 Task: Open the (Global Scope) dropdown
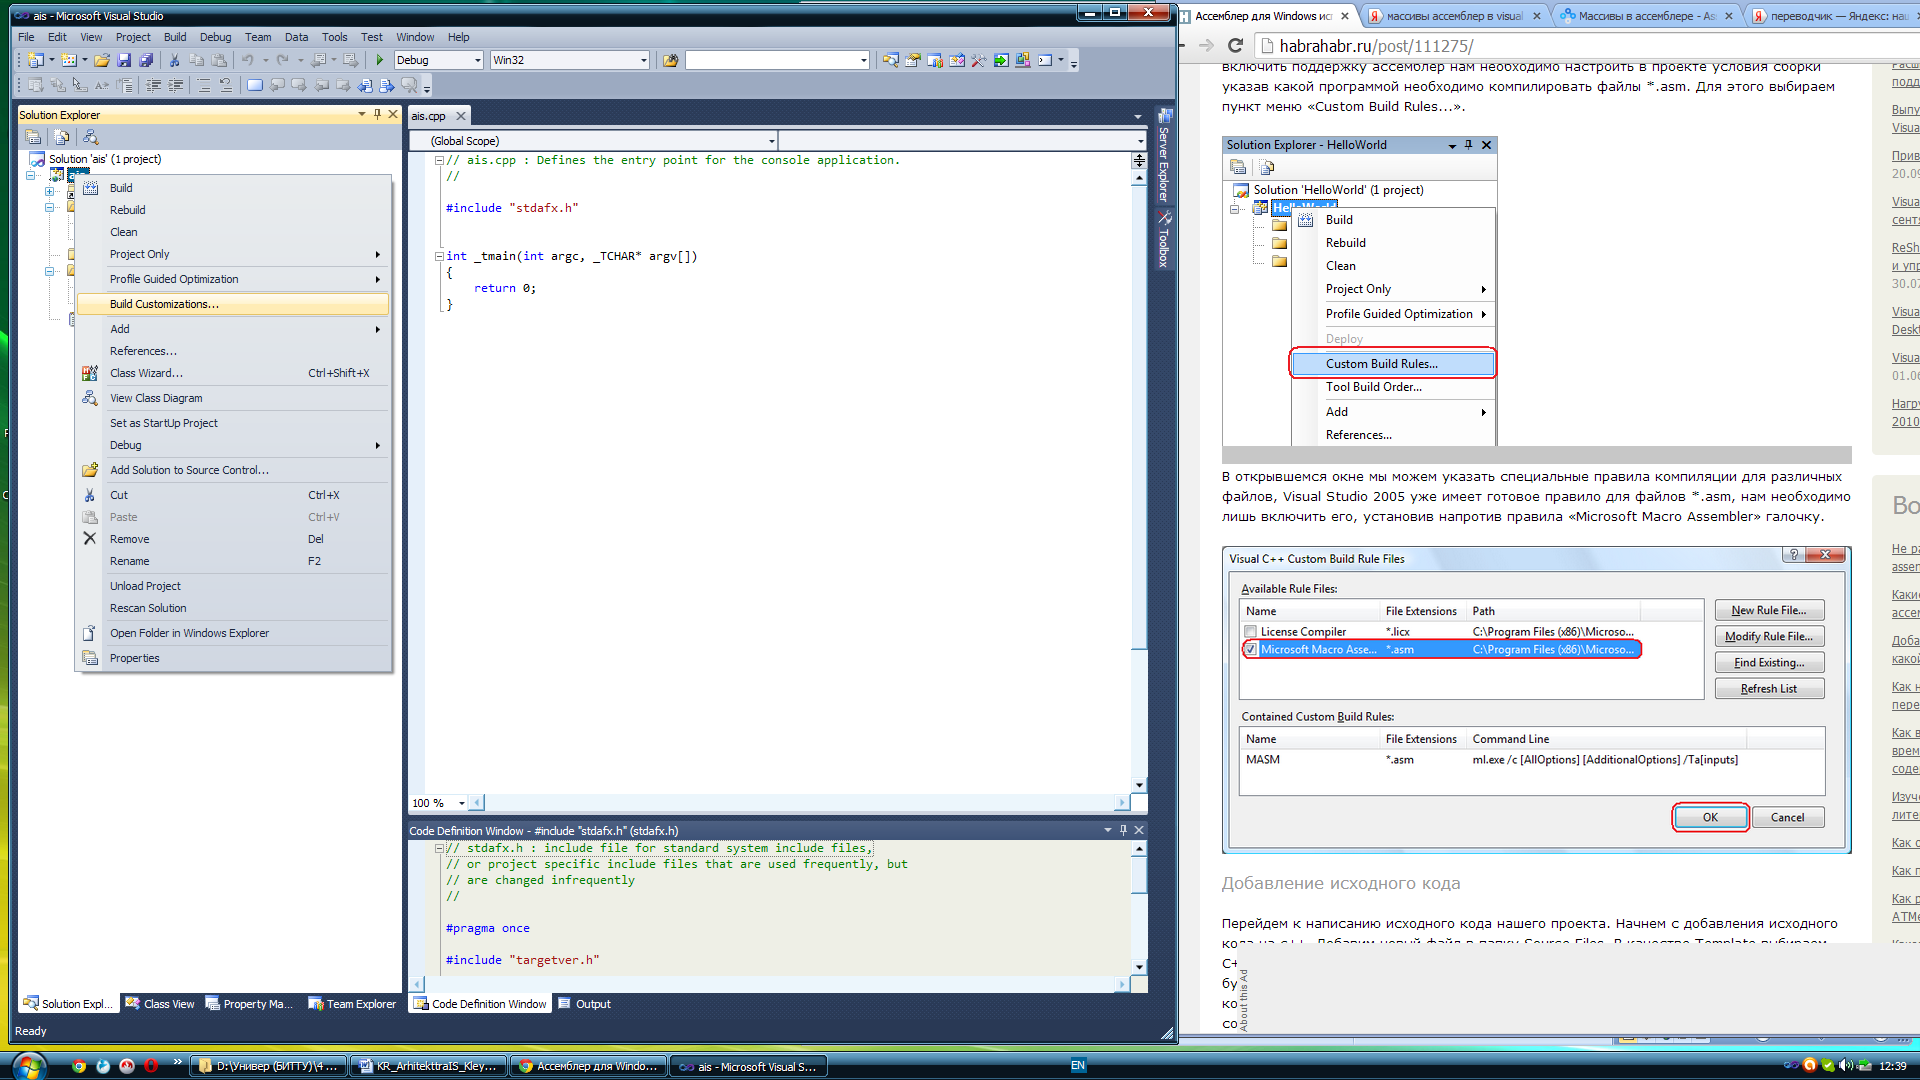pyautogui.click(x=771, y=141)
